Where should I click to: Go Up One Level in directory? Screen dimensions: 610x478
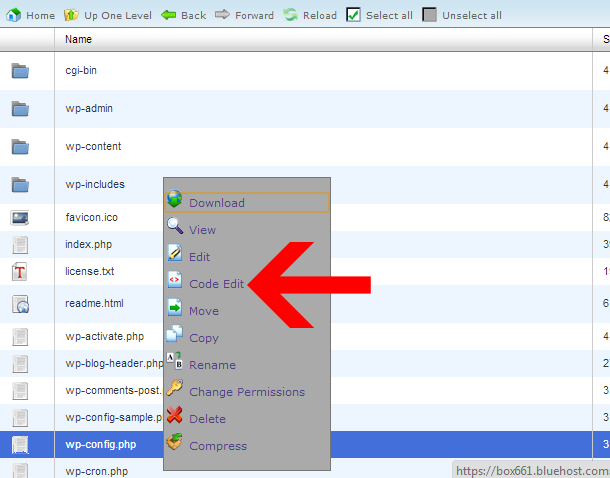[x=71, y=15]
